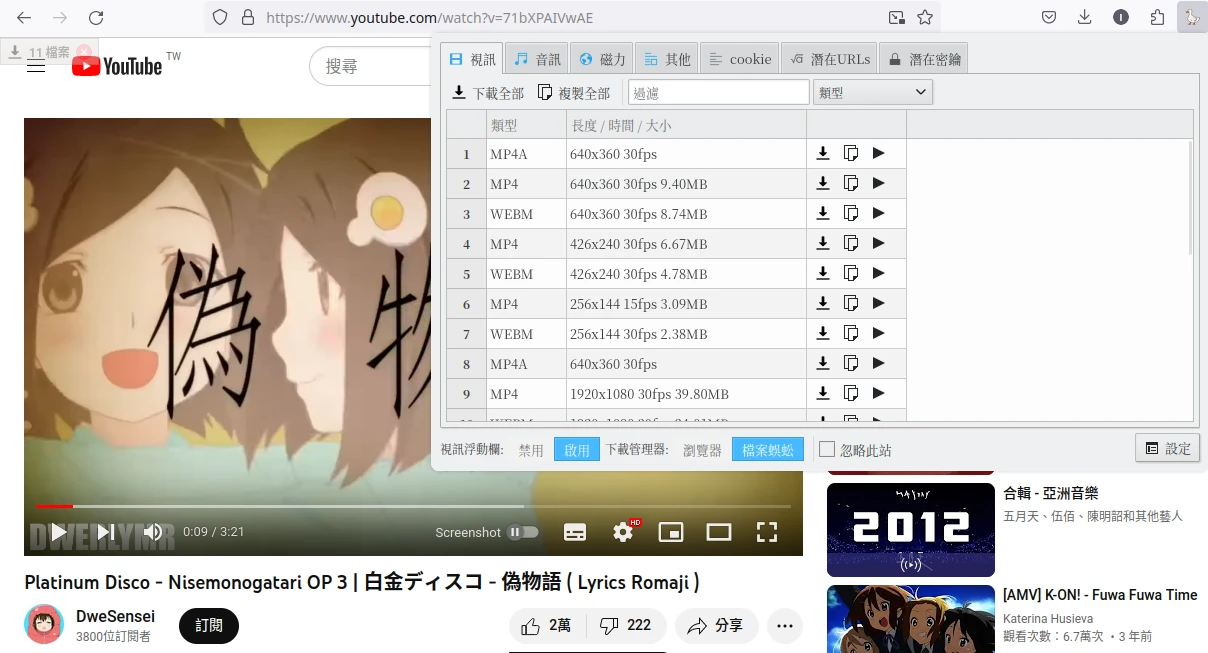Select 禁用 for the video floating bar

(x=531, y=450)
